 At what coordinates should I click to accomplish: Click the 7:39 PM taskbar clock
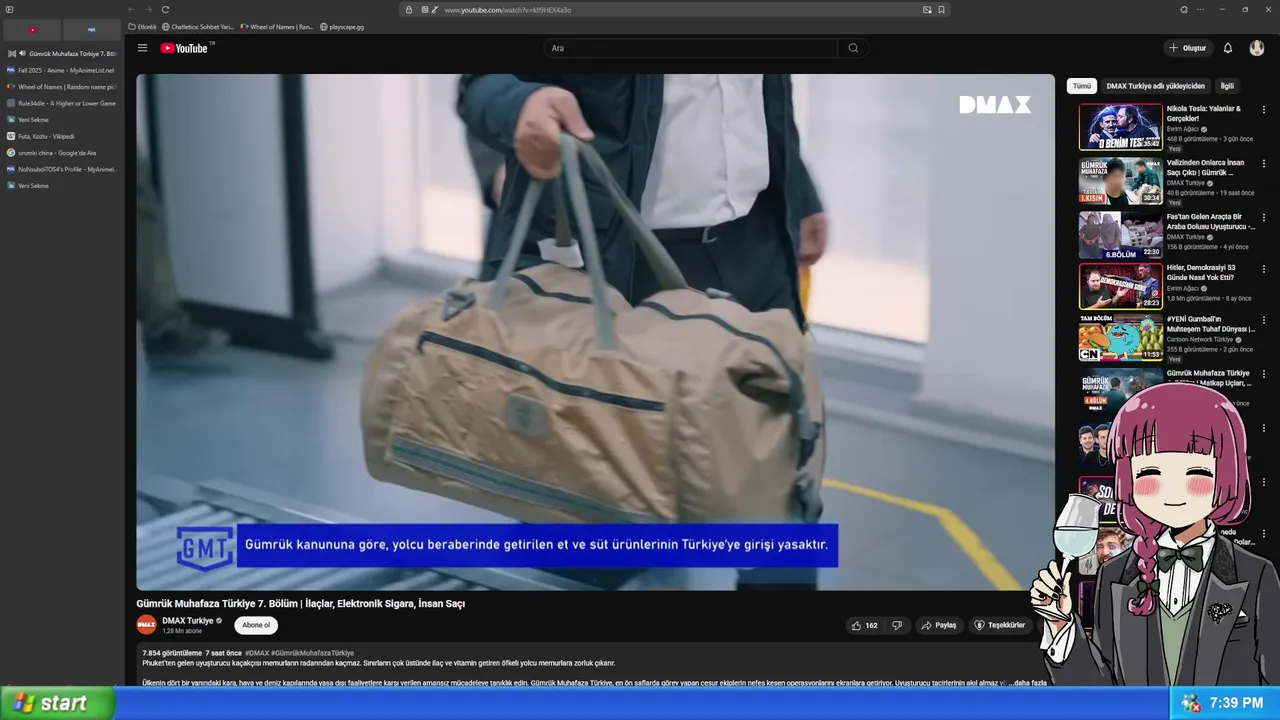tap(1236, 703)
